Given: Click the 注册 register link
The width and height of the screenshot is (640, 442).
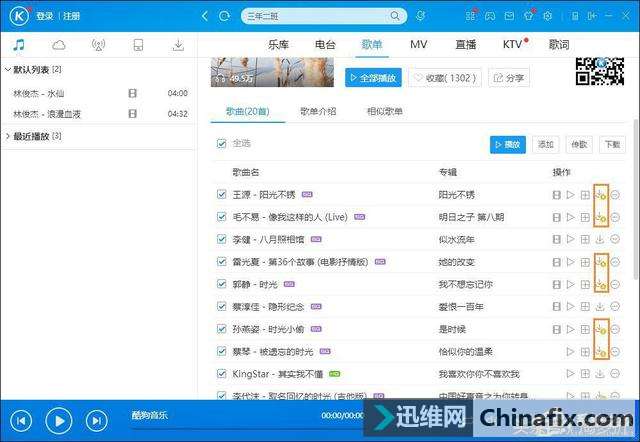Looking at the screenshot, I should 71,16.
